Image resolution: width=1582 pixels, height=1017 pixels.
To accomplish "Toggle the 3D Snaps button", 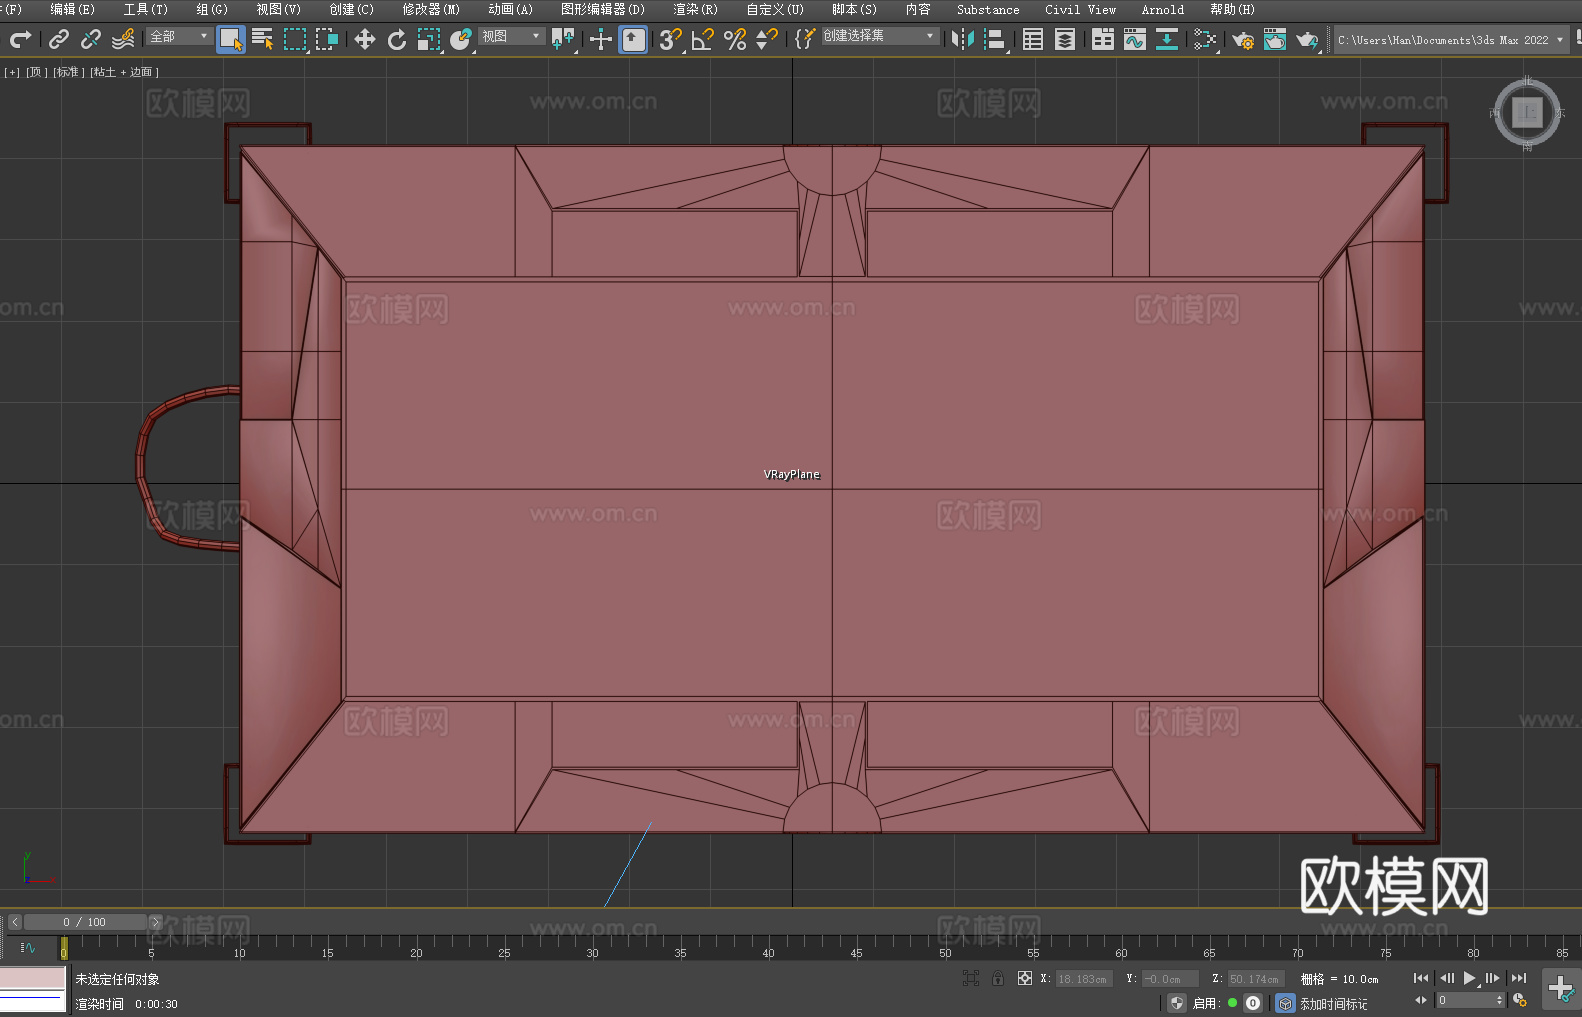I will pyautogui.click(x=670, y=39).
